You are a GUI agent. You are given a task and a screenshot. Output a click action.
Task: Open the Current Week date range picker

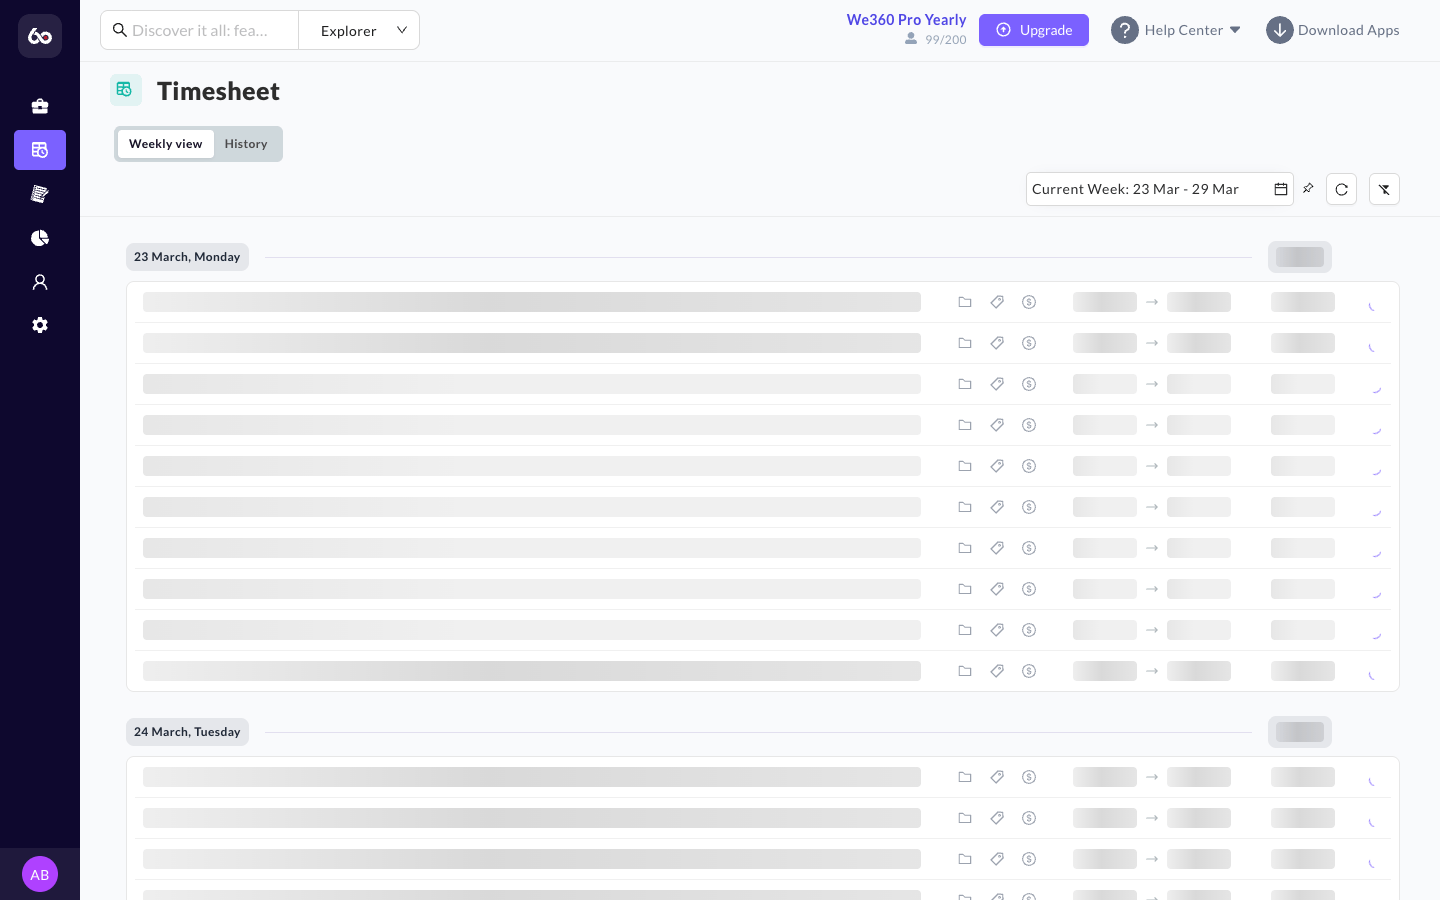click(x=1160, y=189)
